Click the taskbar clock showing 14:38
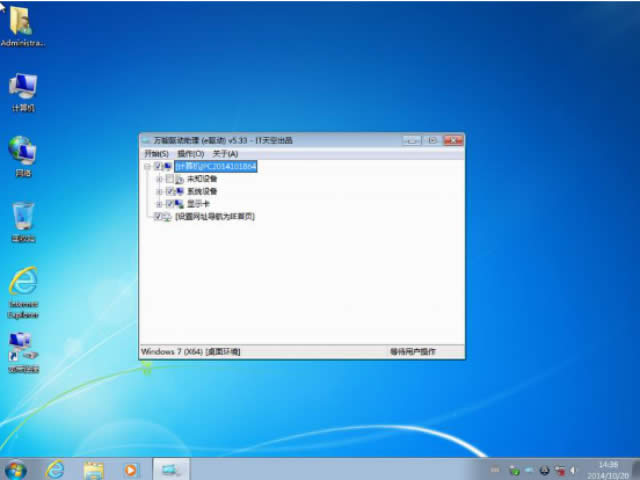The image size is (640, 480). click(x=607, y=469)
